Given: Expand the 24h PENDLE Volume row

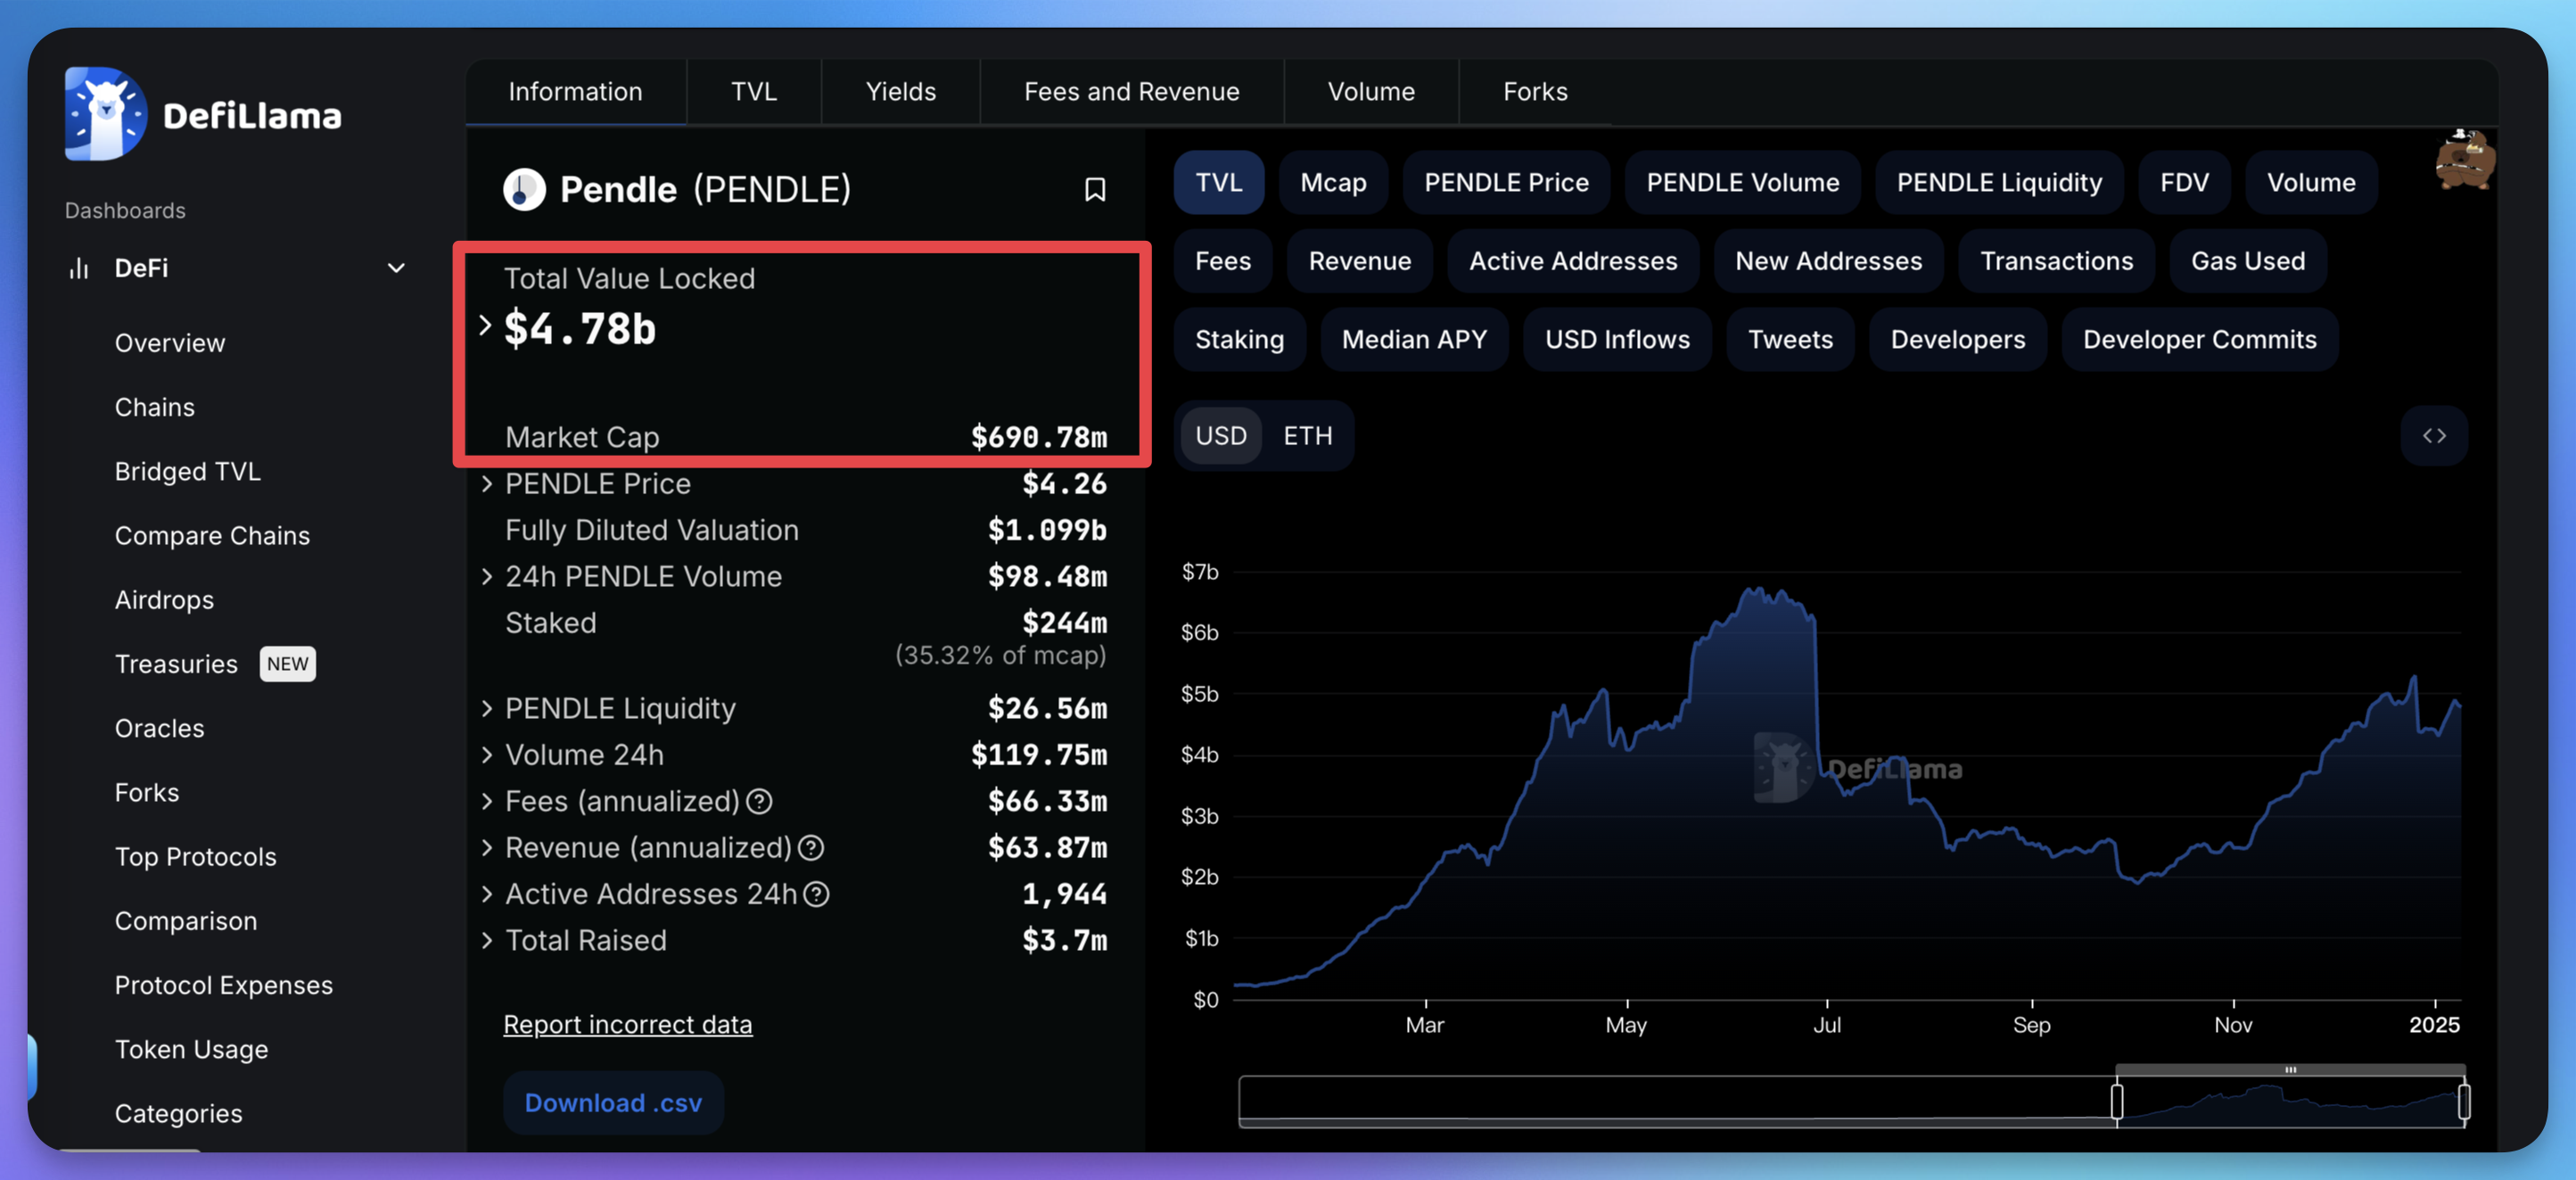Looking at the screenshot, I should [487, 577].
